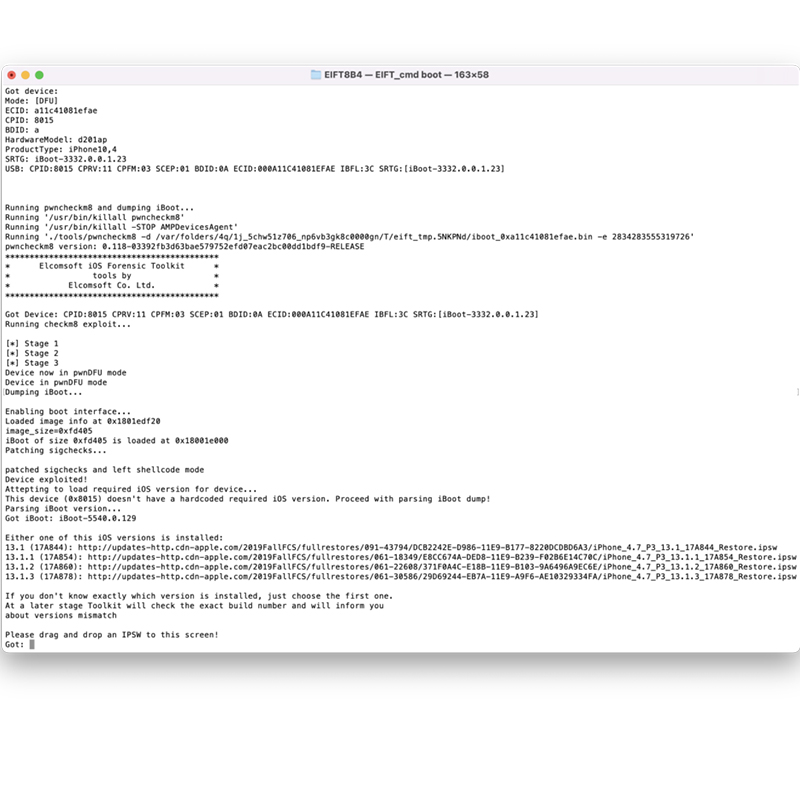The height and width of the screenshot is (800, 800).
Task: Click the 'ProductType: iPhone10,4' line
Action: (x=61, y=149)
